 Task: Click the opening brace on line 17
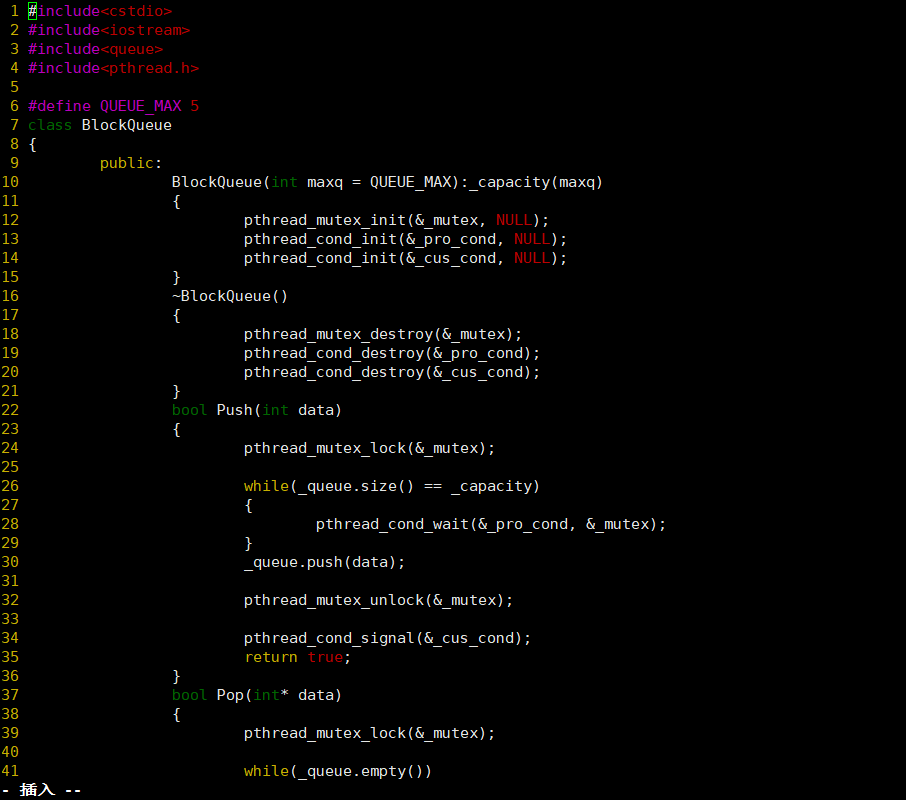[176, 315]
